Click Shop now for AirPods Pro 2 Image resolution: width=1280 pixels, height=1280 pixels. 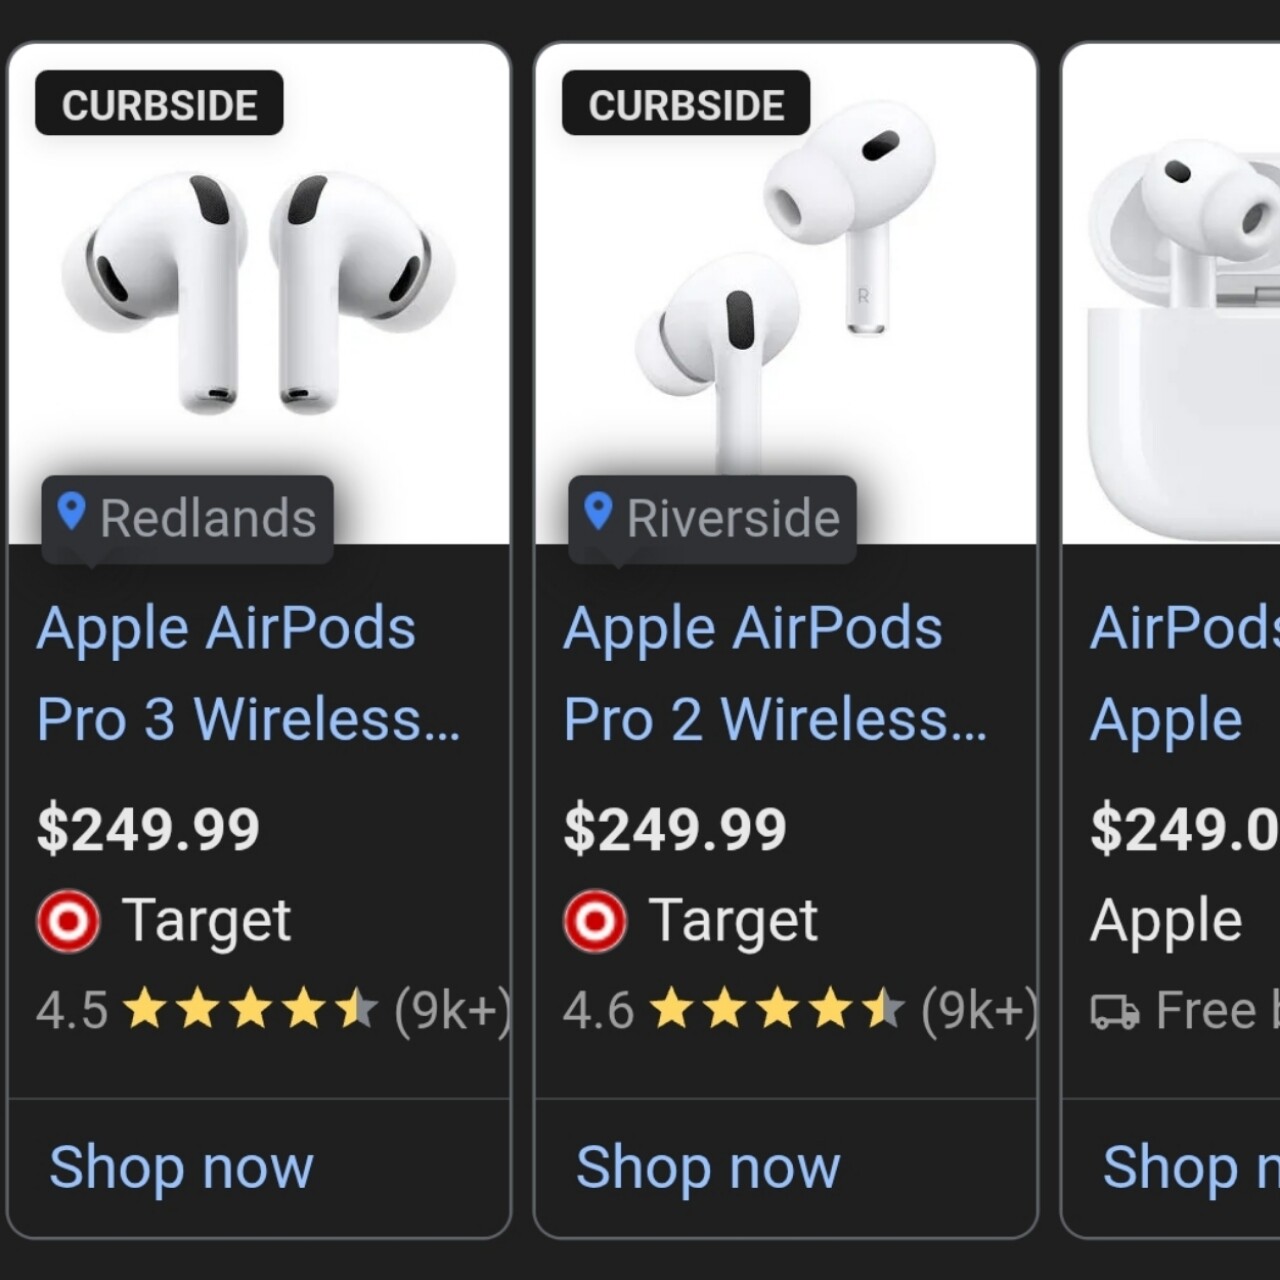point(708,1167)
